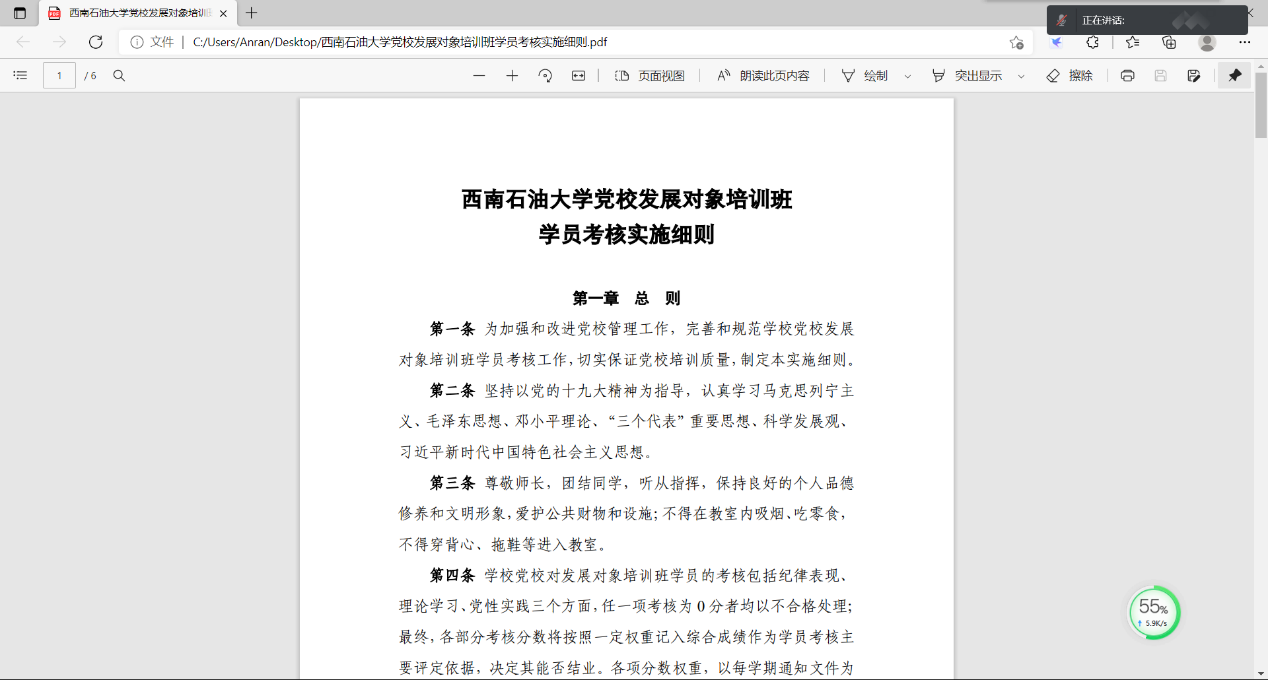Go back to previous page
This screenshot has width=1268, height=680.
point(23,42)
